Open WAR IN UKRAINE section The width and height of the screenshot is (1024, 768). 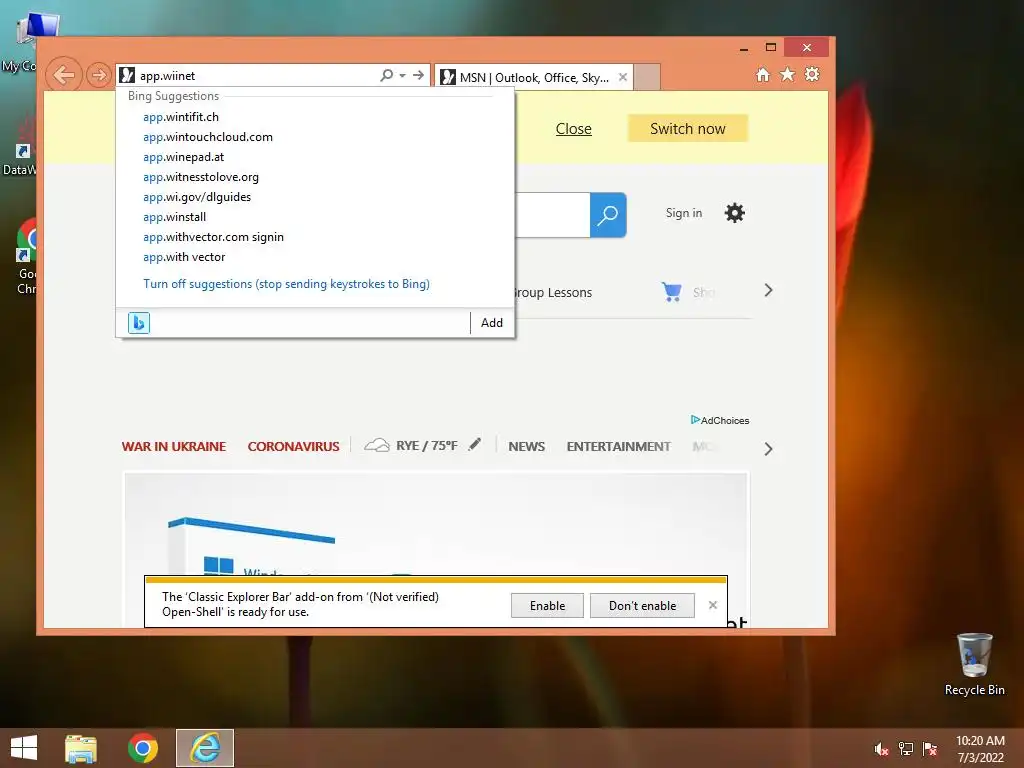(x=174, y=447)
